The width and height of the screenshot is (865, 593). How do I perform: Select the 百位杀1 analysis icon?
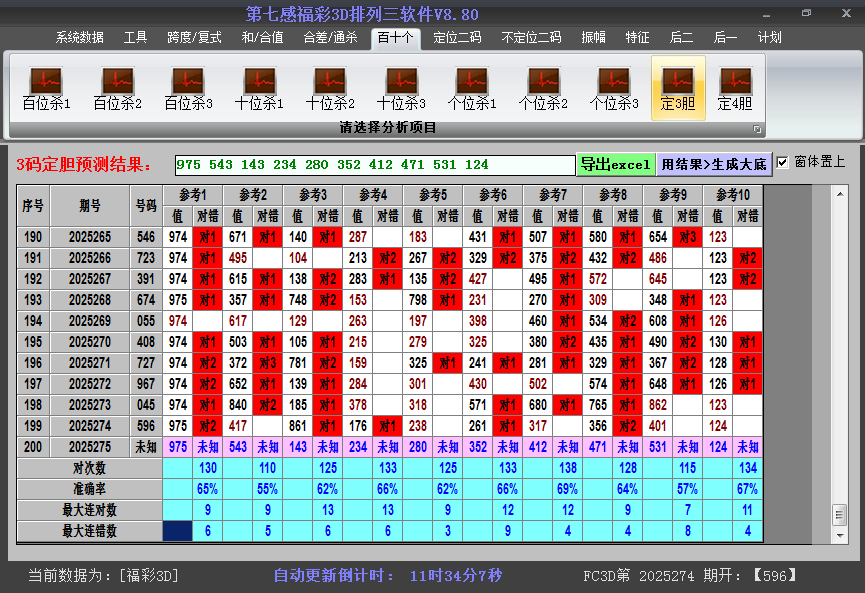46,88
